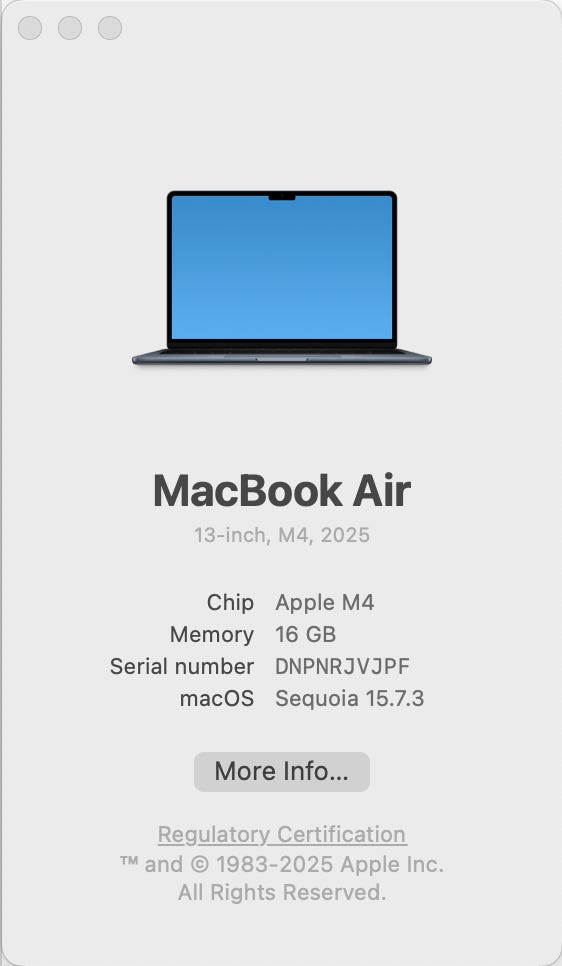562x966 pixels.
Task: Select the 16 GB memory value
Action: click(x=306, y=635)
